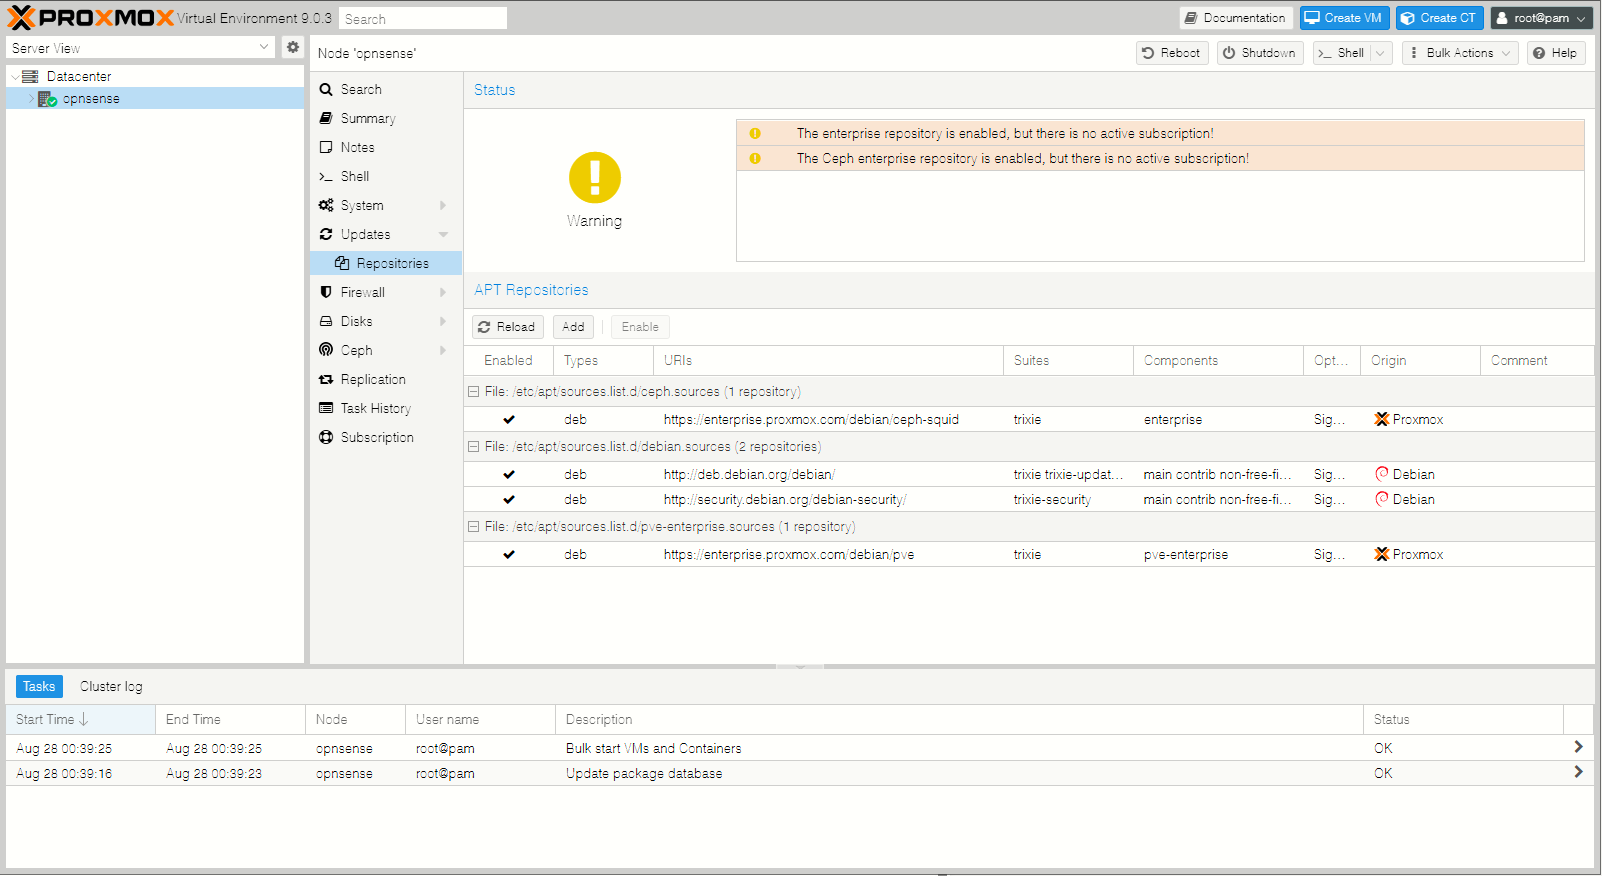Open the Replication menu item

point(386,379)
